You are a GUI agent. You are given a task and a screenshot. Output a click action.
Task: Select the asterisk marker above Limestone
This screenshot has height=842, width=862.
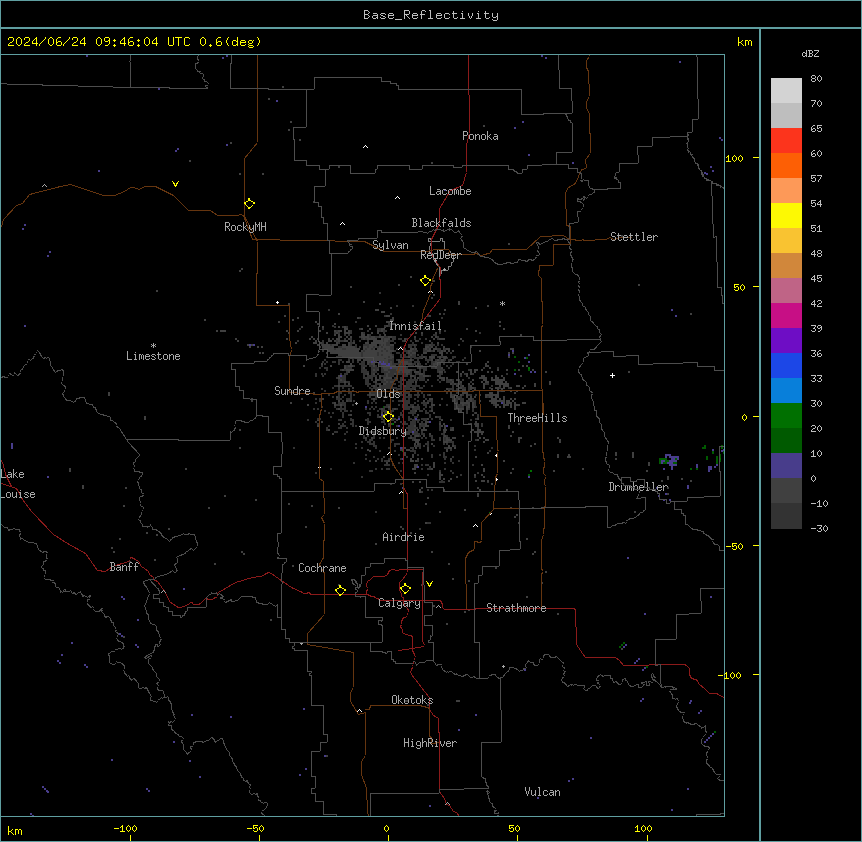[x=153, y=346]
